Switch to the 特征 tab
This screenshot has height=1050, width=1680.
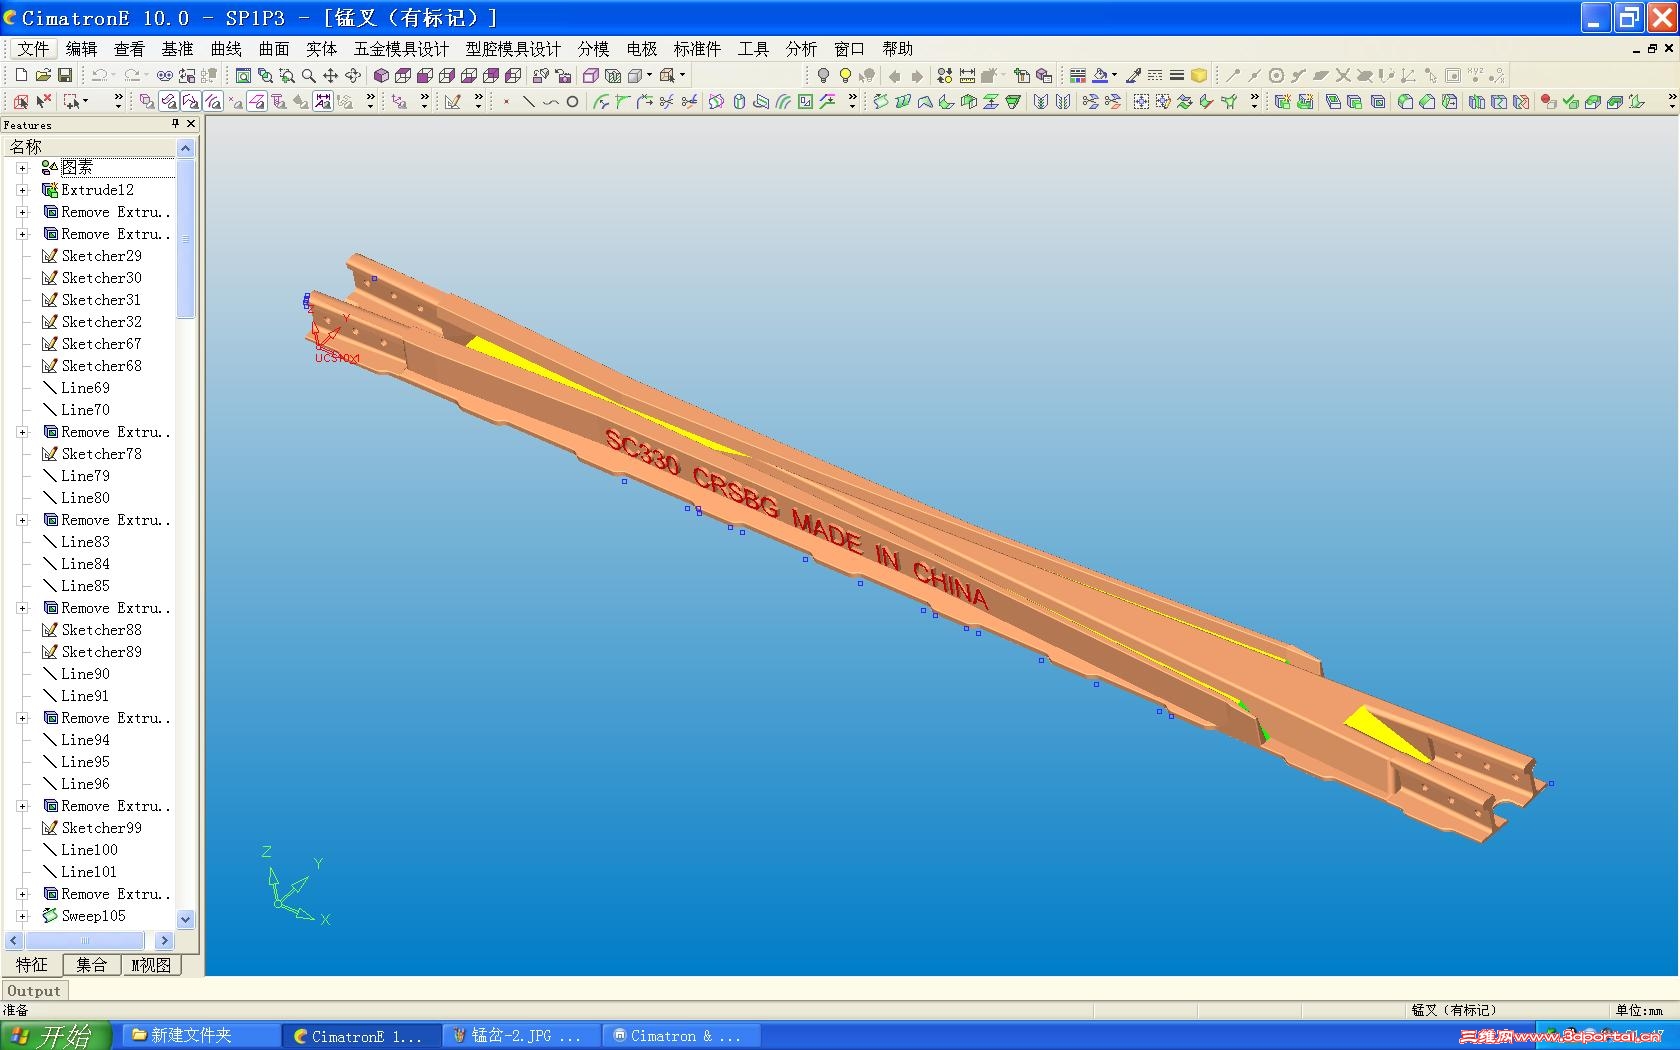(x=32, y=965)
